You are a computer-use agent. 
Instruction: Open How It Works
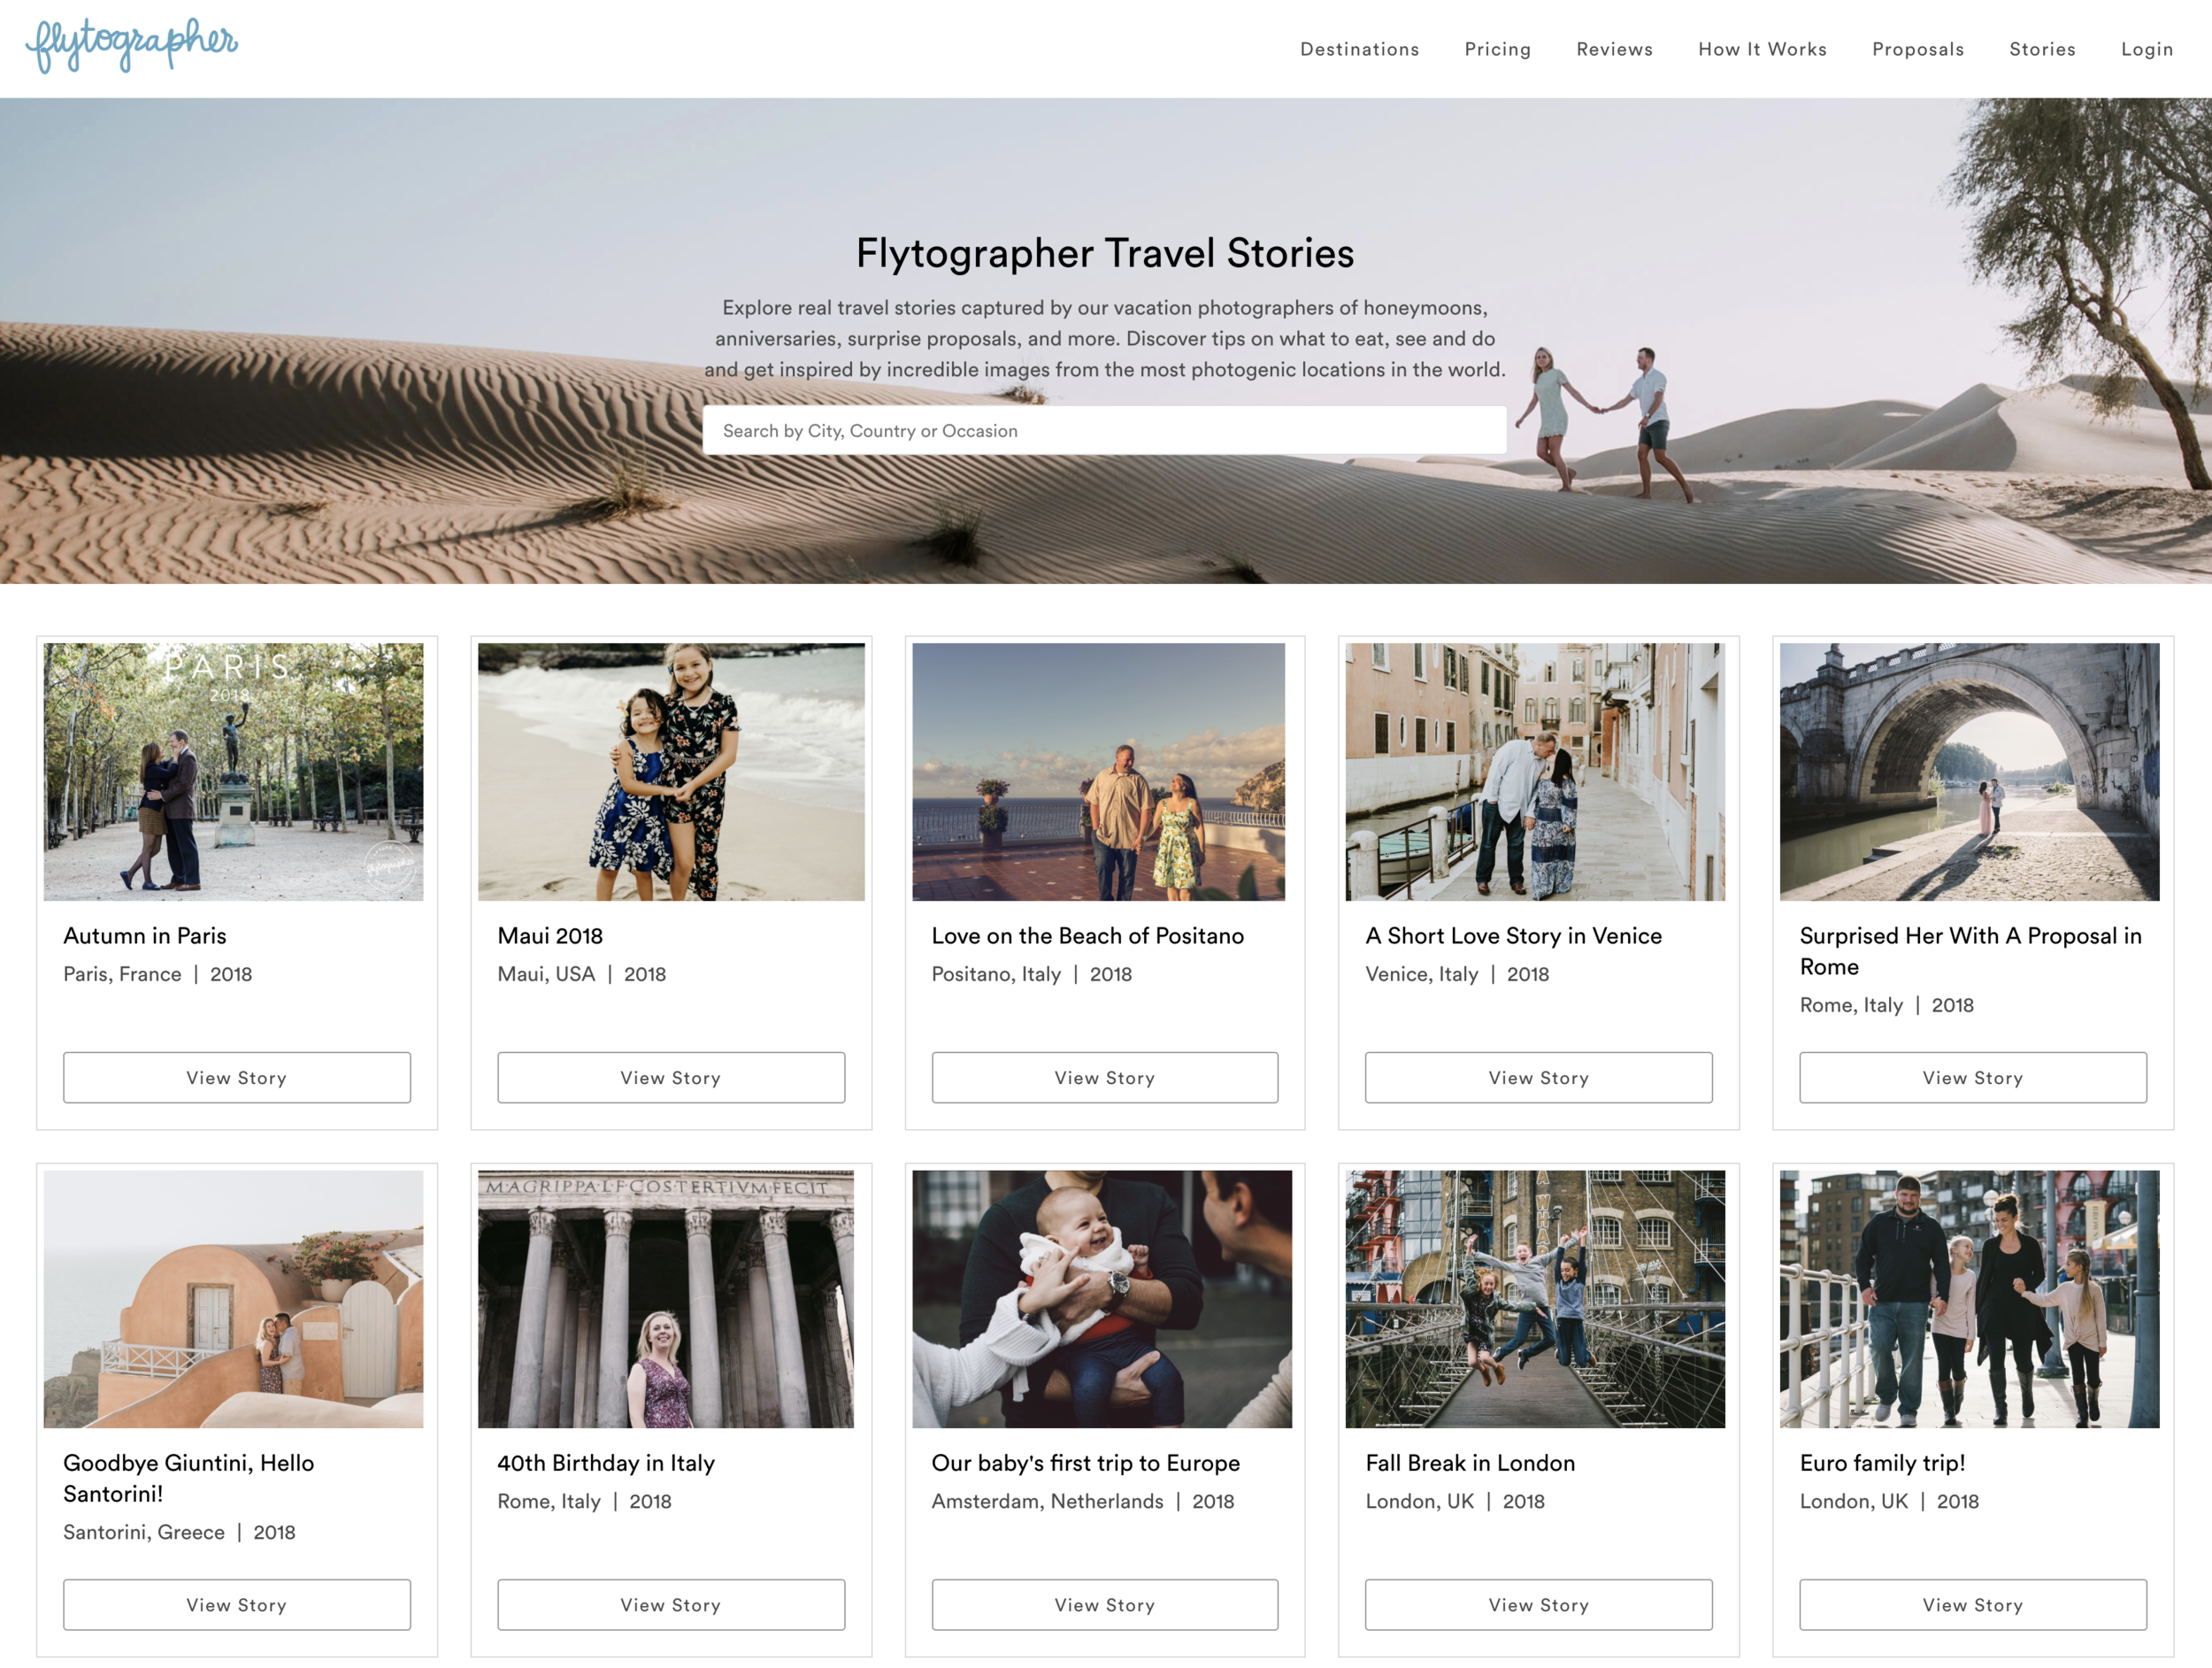click(1762, 49)
